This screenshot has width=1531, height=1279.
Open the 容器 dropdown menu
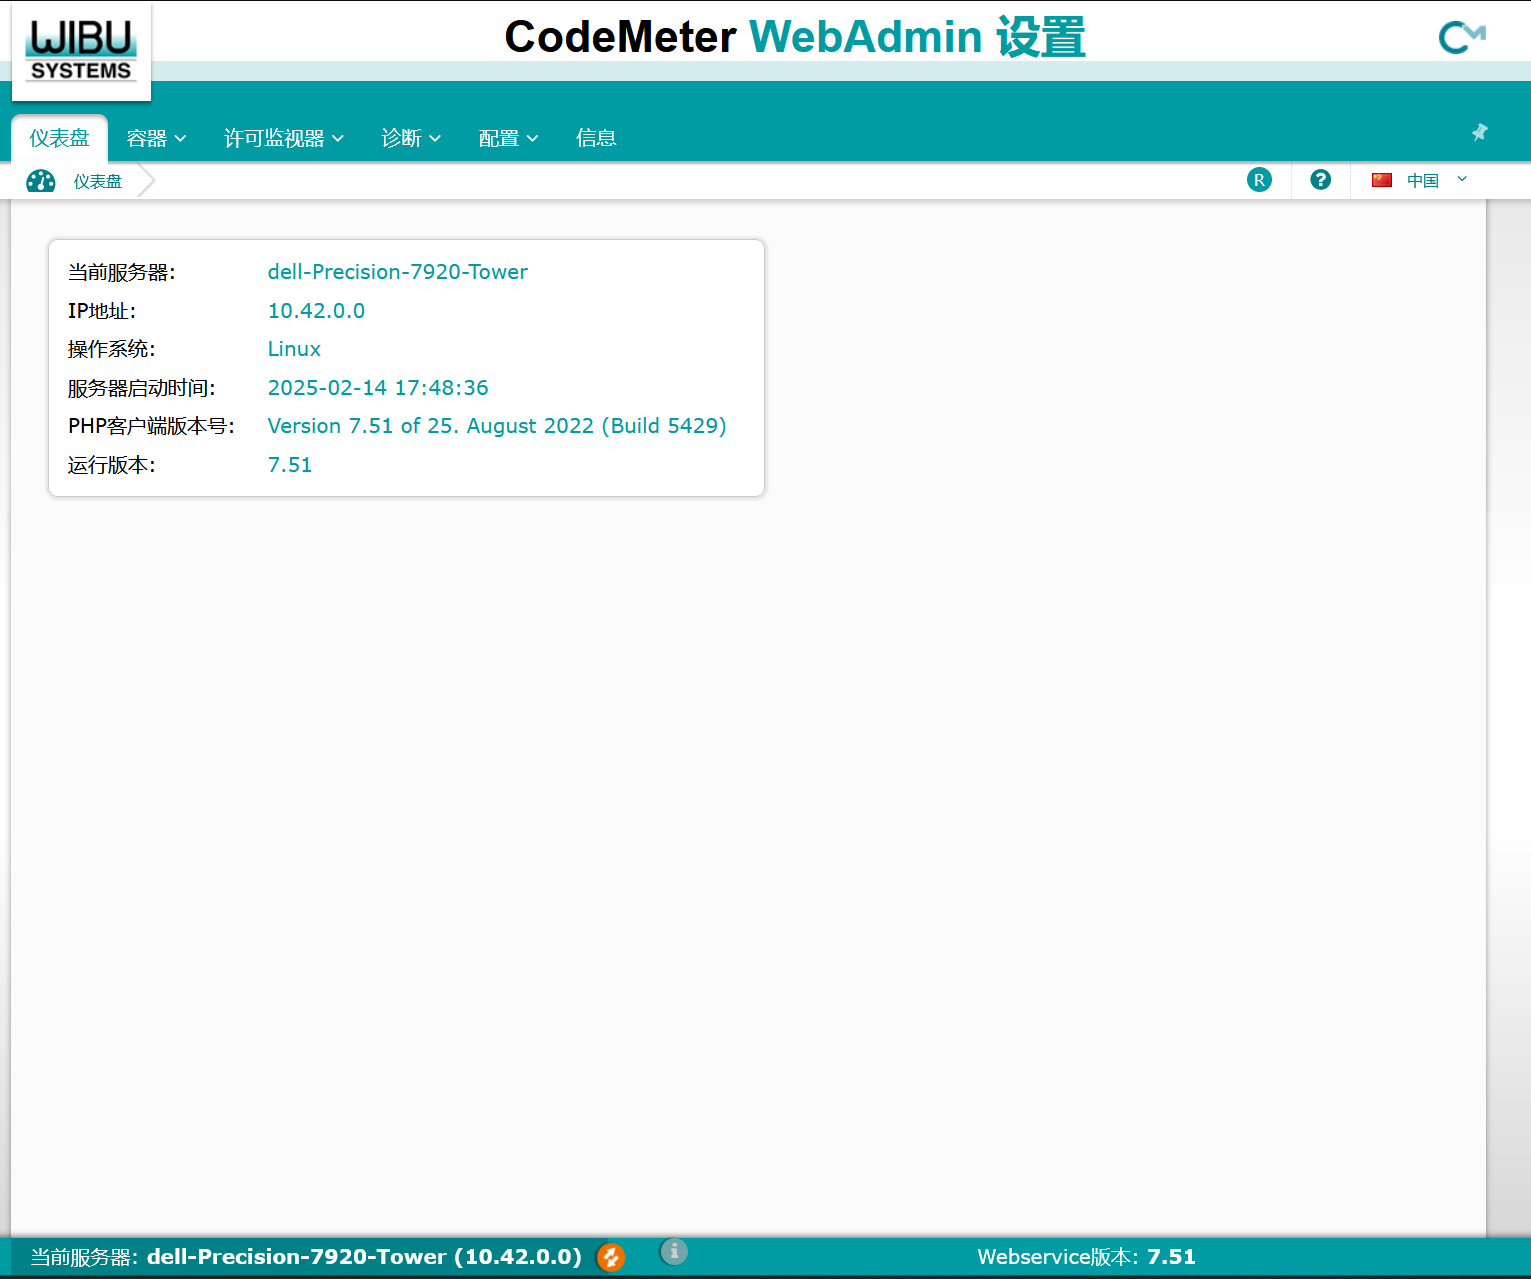156,138
